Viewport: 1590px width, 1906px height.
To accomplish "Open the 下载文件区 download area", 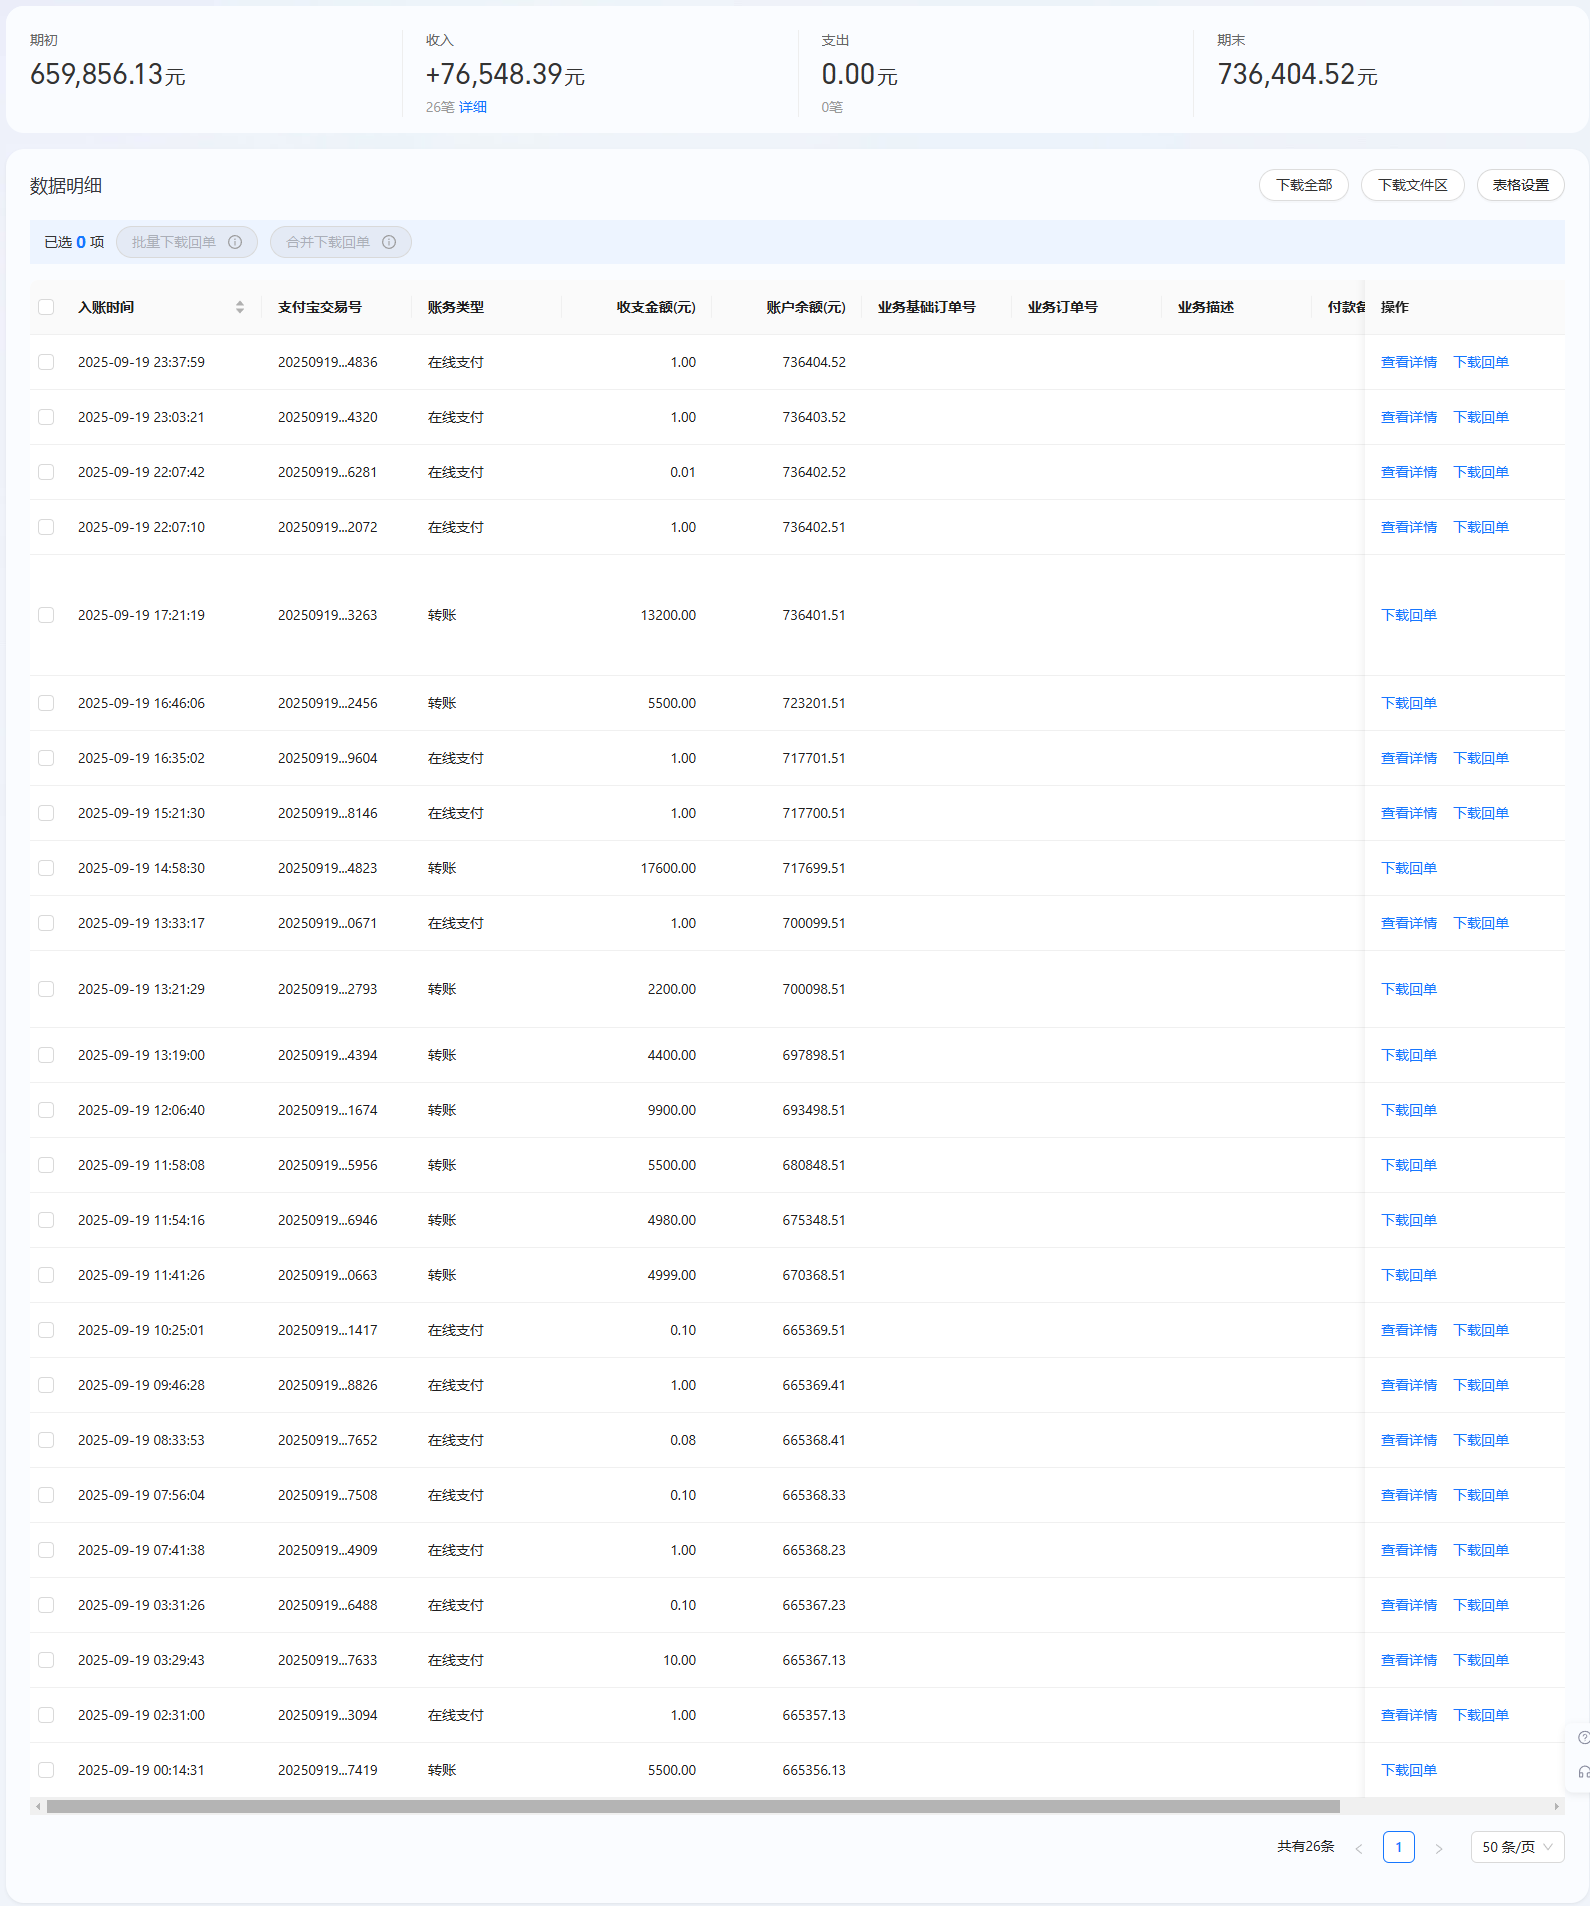I will pos(1412,185).
